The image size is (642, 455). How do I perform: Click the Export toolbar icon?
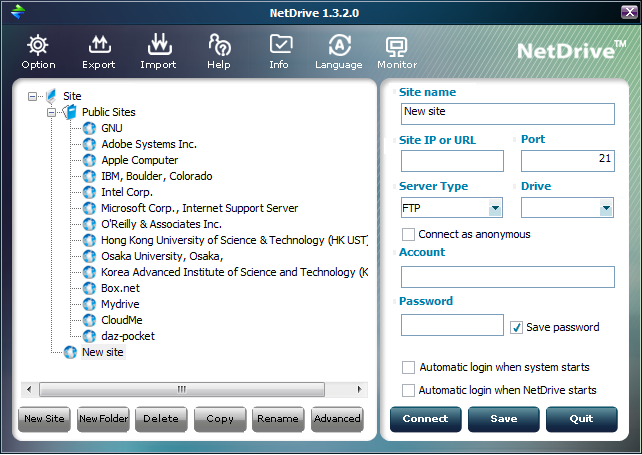coord(99,45)
